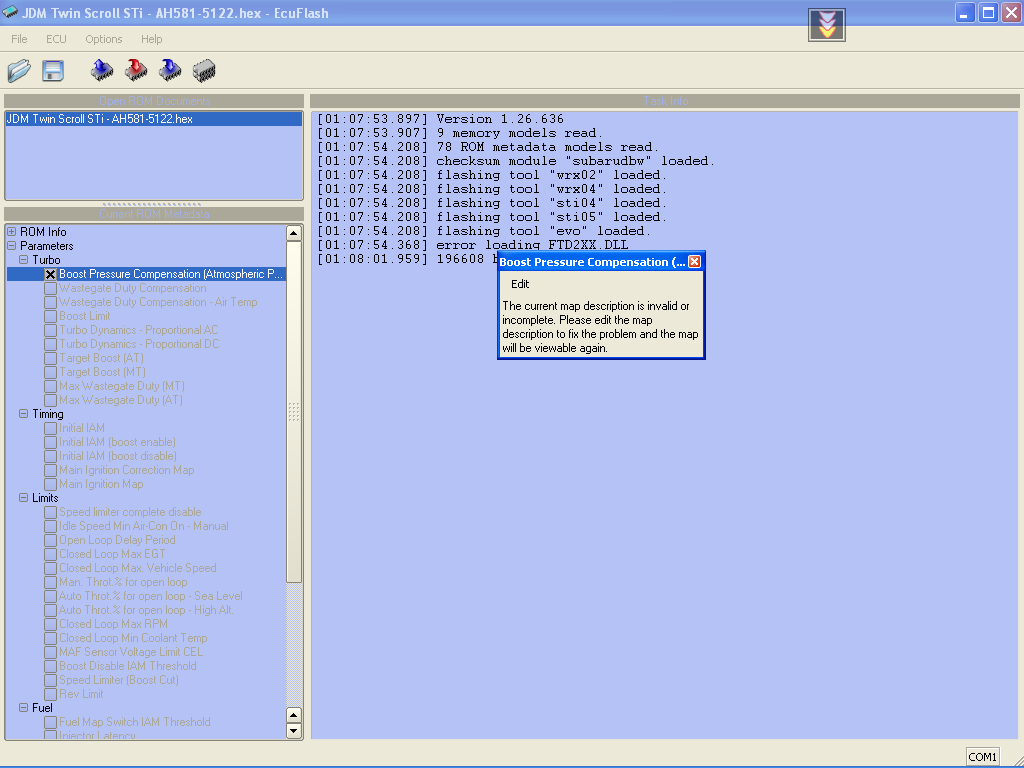This screenshot has height=768, width=1024.
Task: Minimize the EcuFlash window
Action: (x=965, y=12)
